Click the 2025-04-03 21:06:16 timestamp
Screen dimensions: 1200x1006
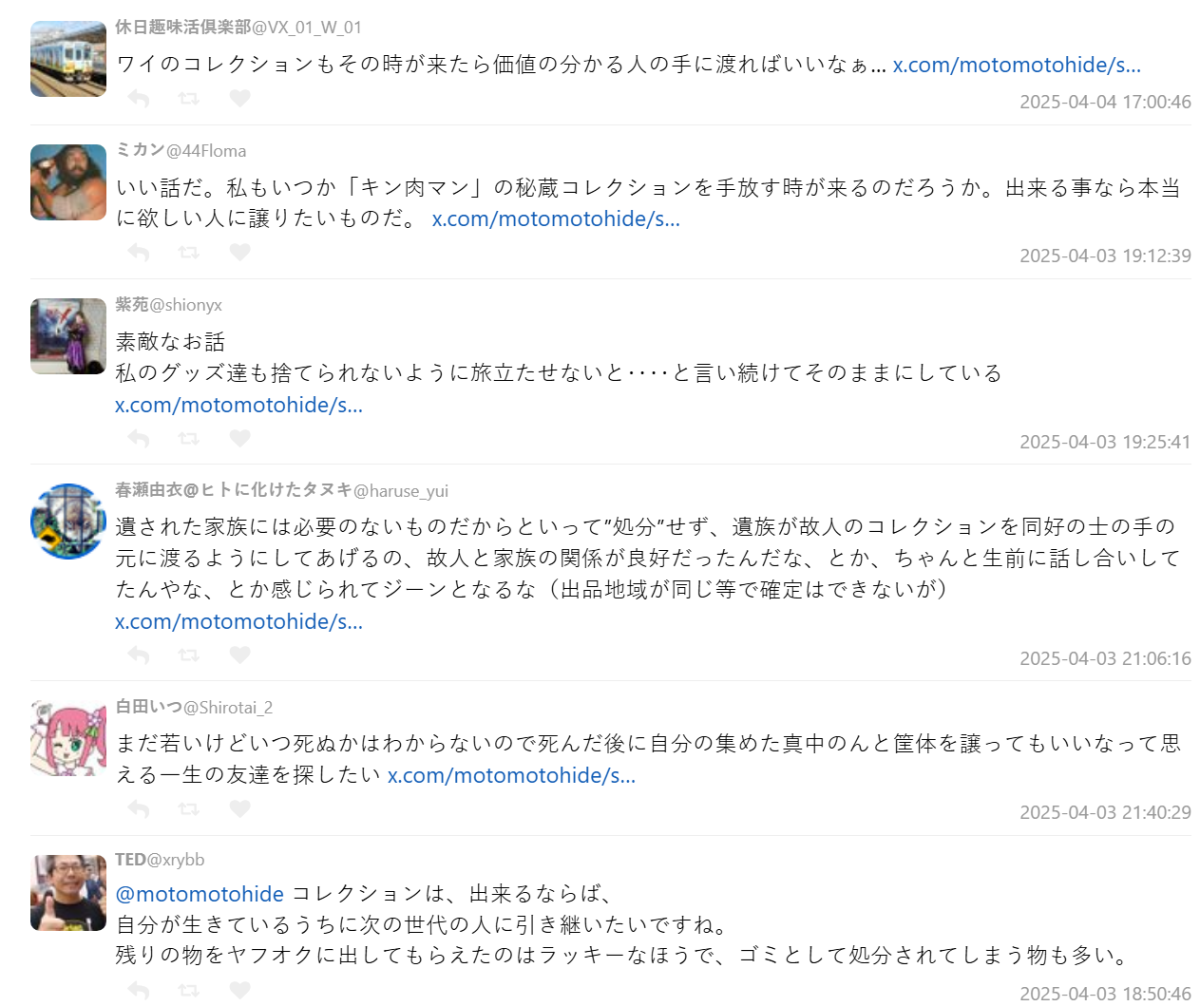(x=1105, y=659)
